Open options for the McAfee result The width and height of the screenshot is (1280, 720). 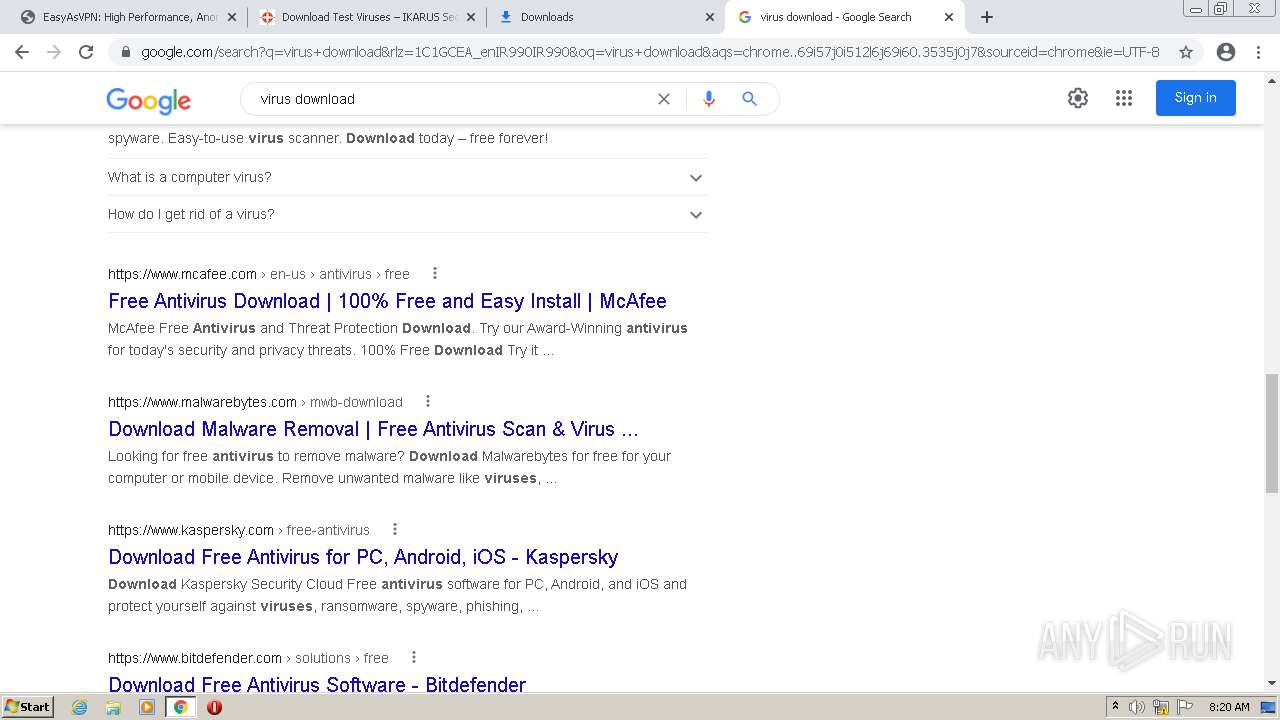point(434,273)
